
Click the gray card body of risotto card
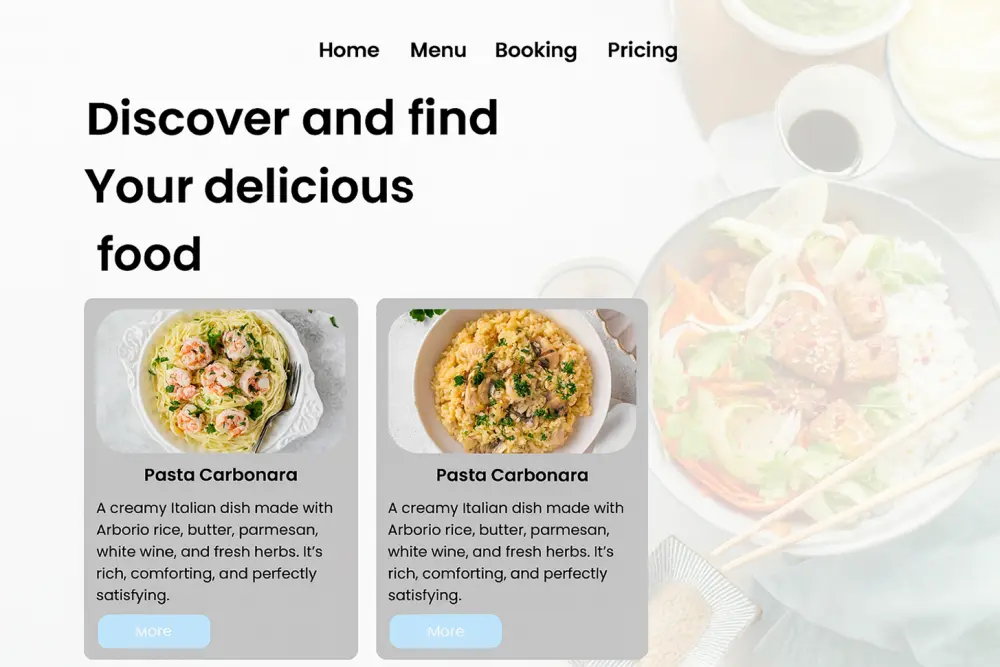click(x=512, y=479)
